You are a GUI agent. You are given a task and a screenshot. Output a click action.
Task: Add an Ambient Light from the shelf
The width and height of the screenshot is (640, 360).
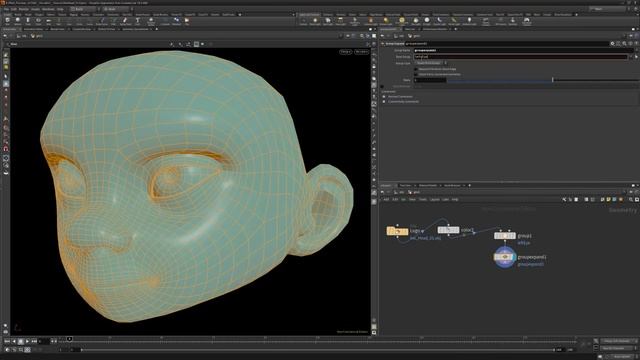click(x=469, y=21)
